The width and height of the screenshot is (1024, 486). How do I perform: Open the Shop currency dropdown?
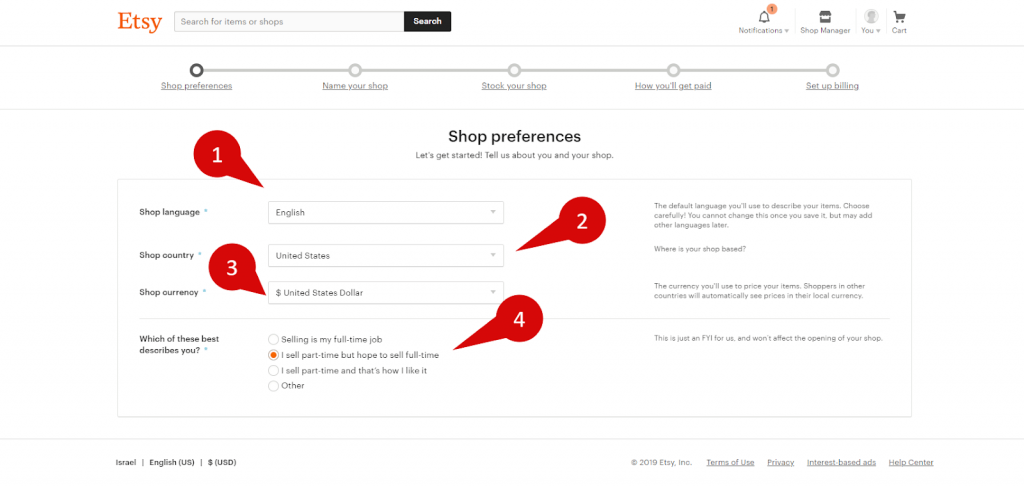tap(386, 293)
